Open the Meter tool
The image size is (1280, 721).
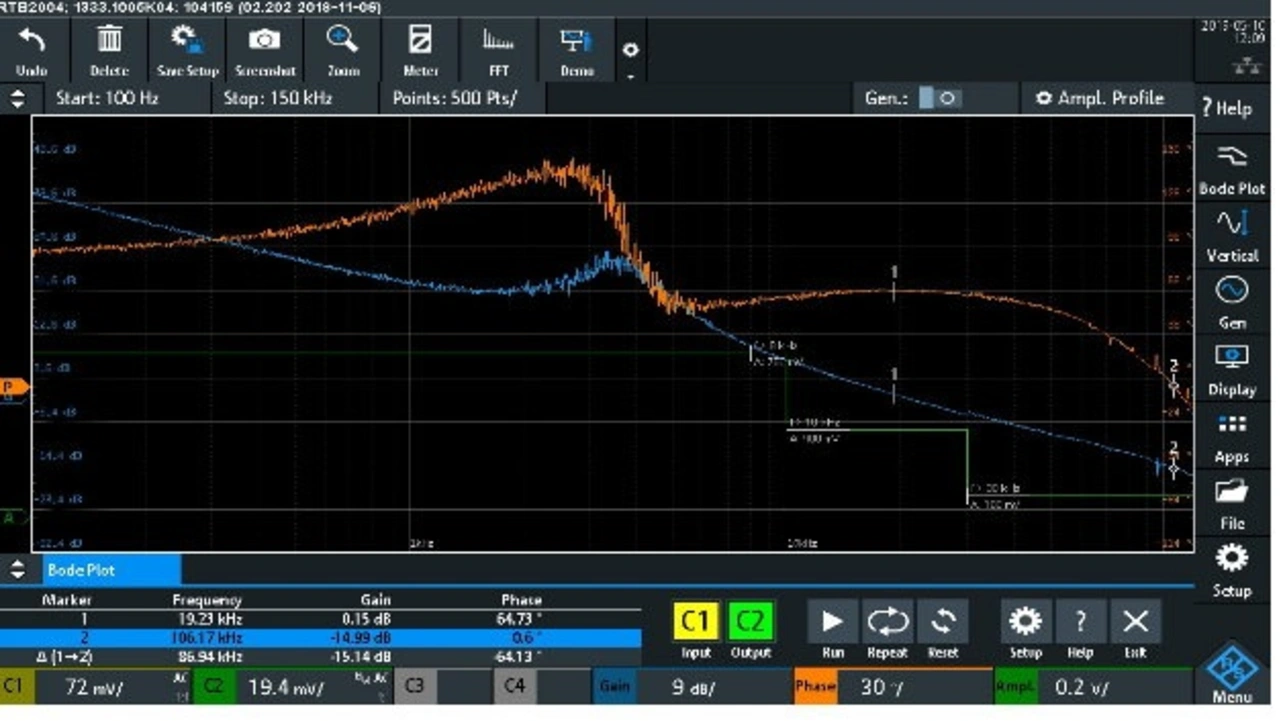420,50
